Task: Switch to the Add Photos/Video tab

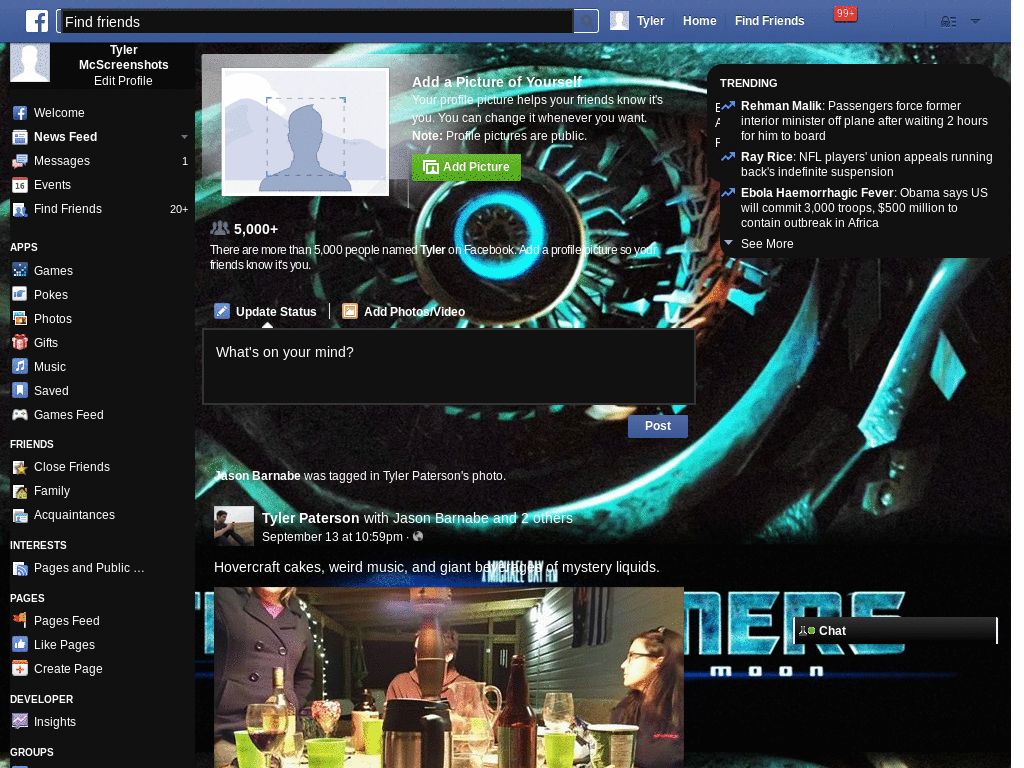Action: [404, 312]
